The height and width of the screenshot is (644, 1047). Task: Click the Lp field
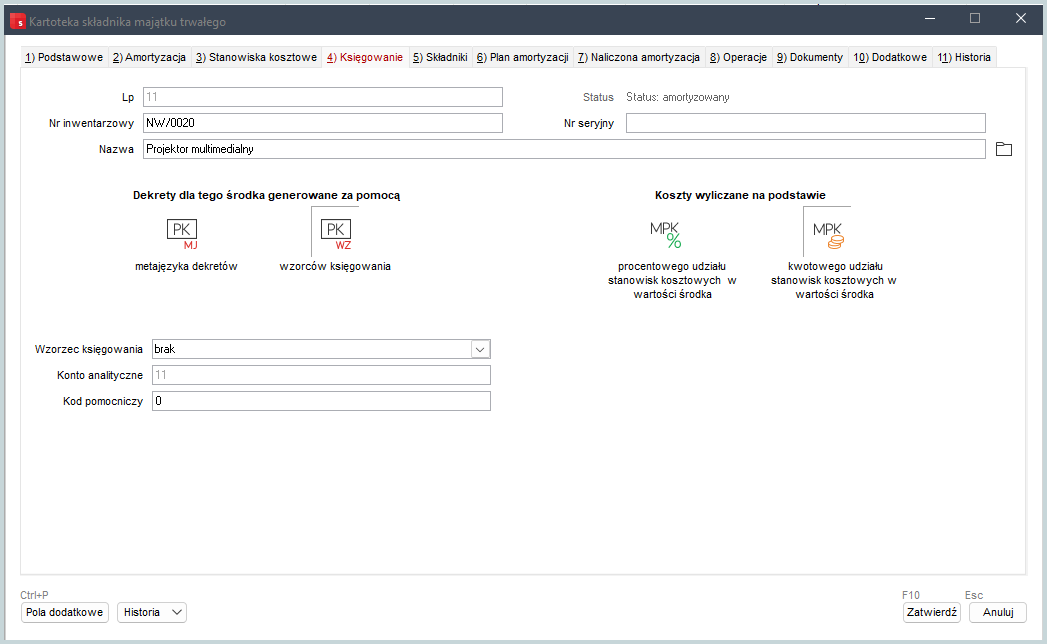323,97
